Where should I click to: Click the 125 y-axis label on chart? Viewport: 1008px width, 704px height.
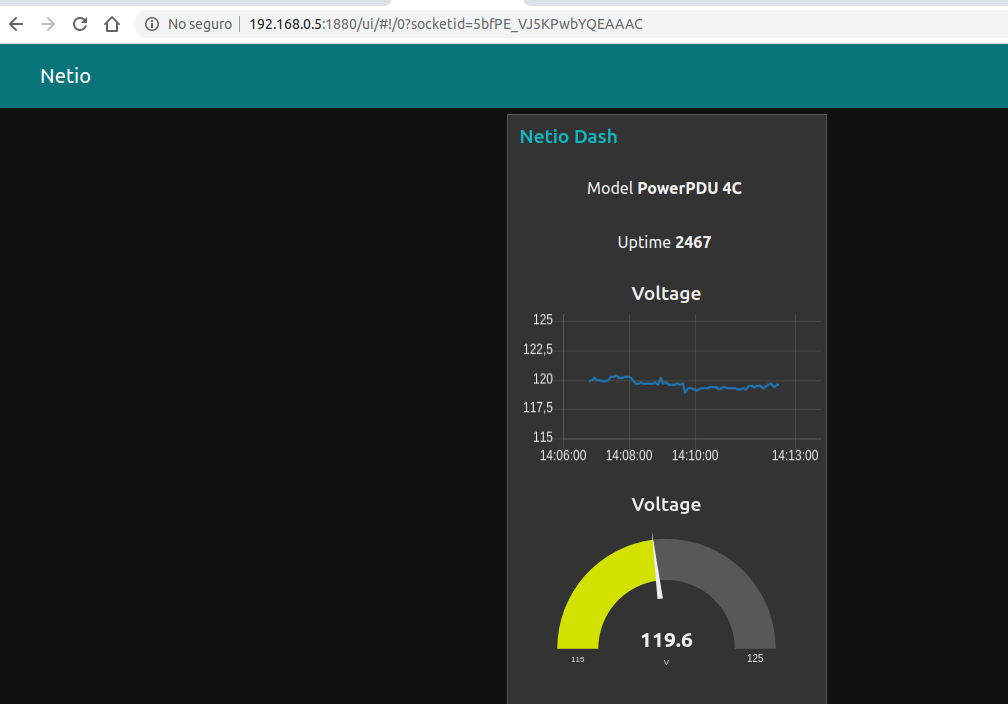pos(543,320)
